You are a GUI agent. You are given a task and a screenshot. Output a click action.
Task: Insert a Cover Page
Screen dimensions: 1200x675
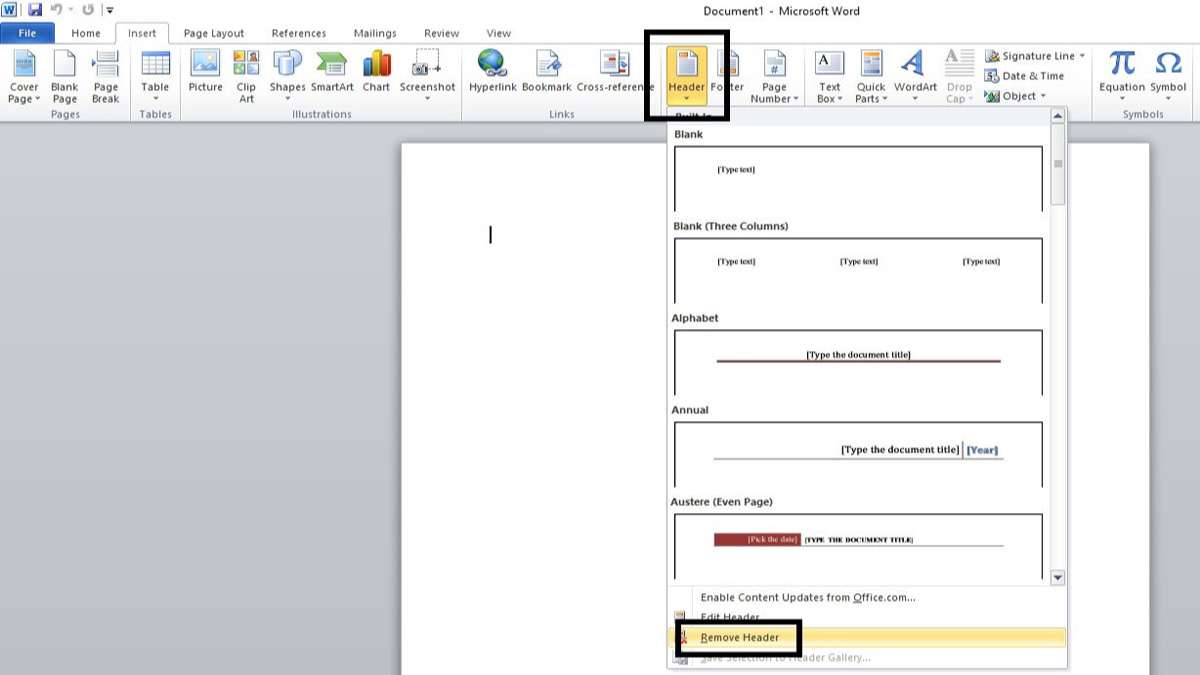(x=23, y=75)
